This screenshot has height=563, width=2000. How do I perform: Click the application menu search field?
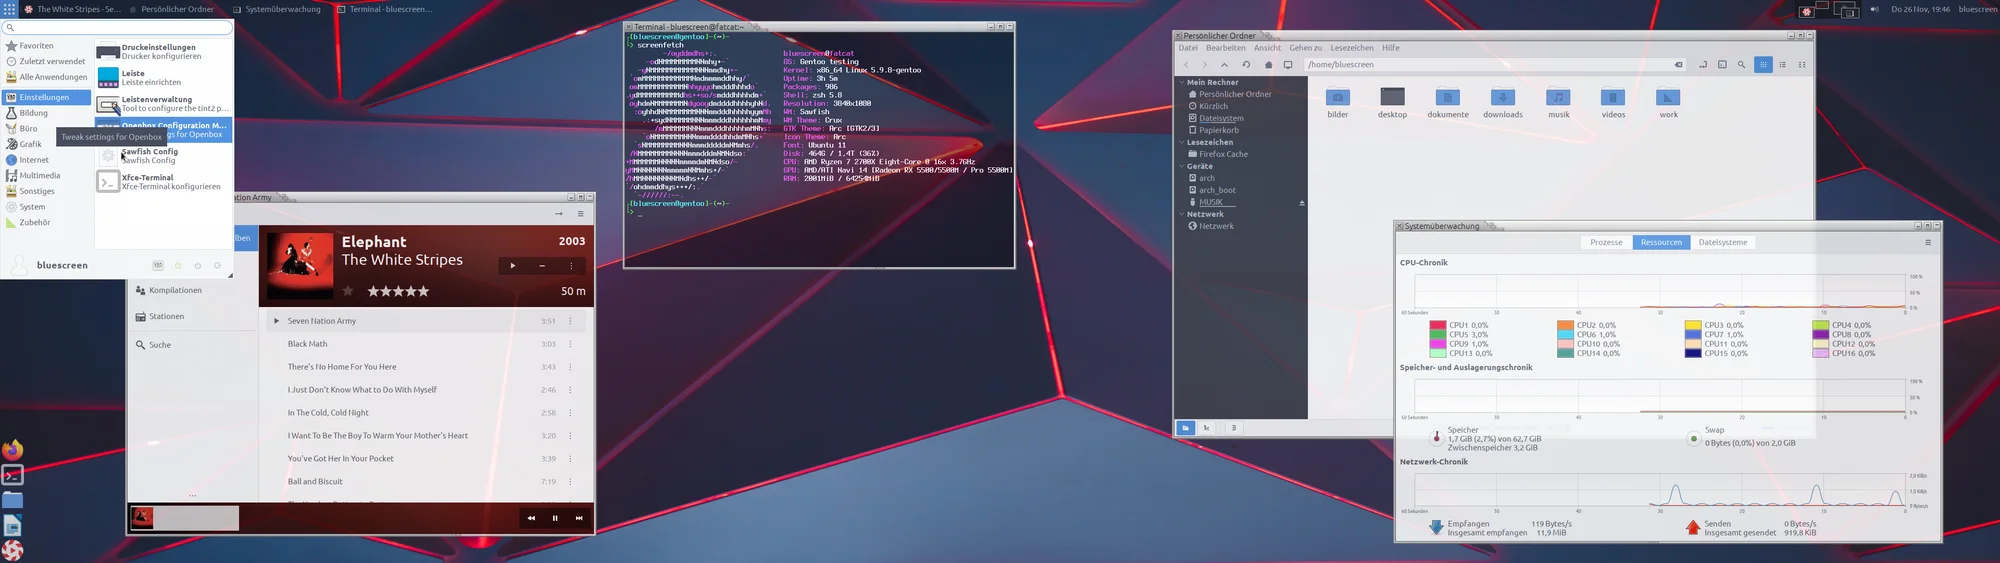pyautogui.click(x=117, y=28)
